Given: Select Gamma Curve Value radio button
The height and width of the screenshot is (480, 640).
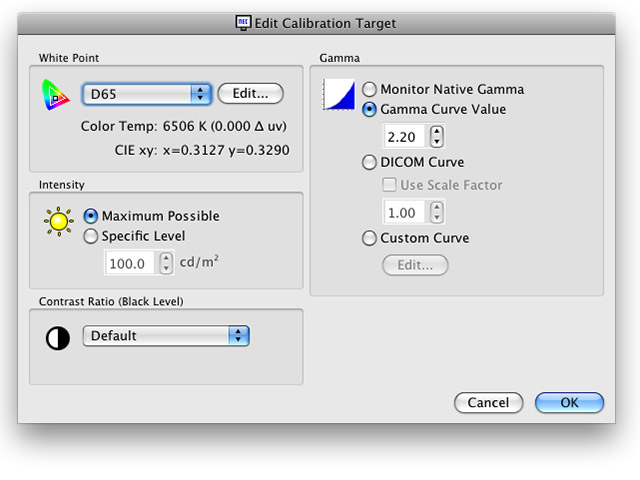Looking at the screenshot, I should click(370, 109).
